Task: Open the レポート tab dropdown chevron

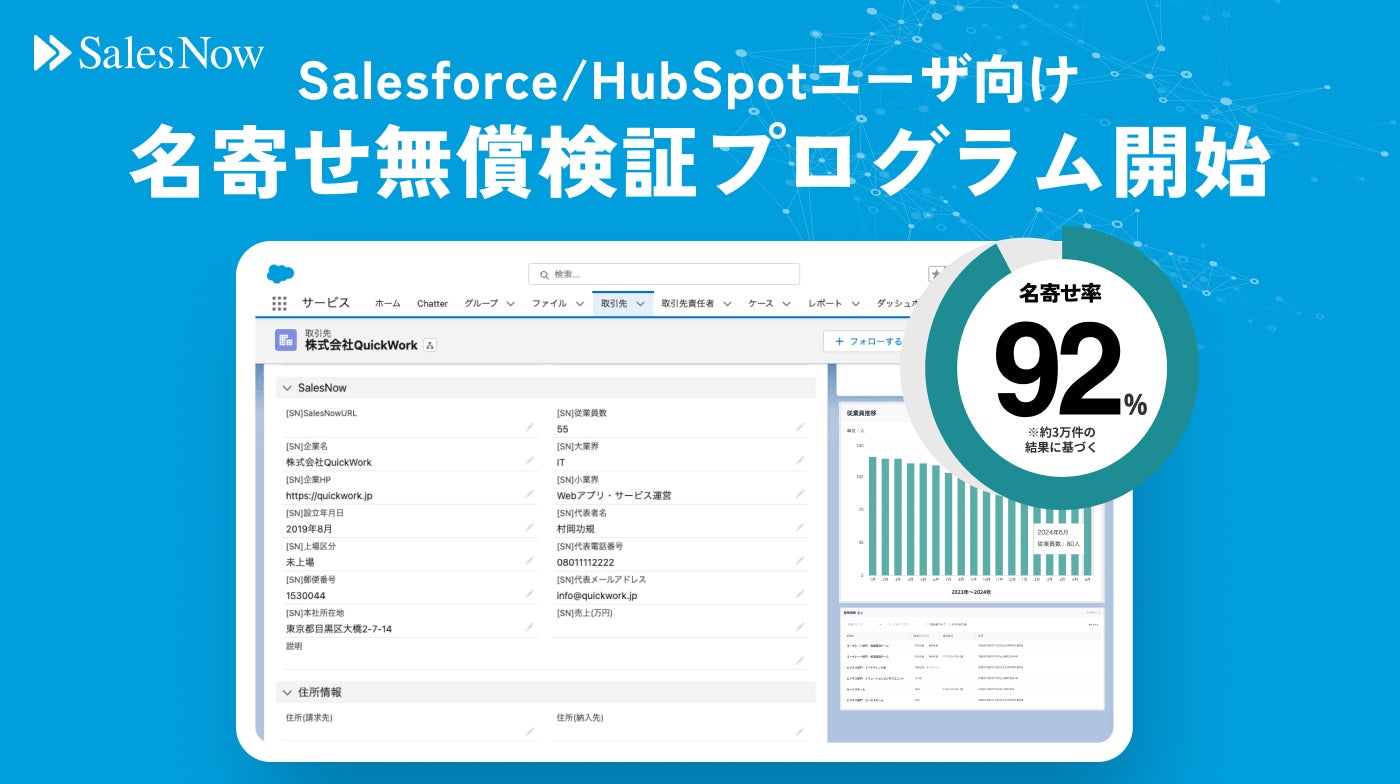Action: [856, 304]
